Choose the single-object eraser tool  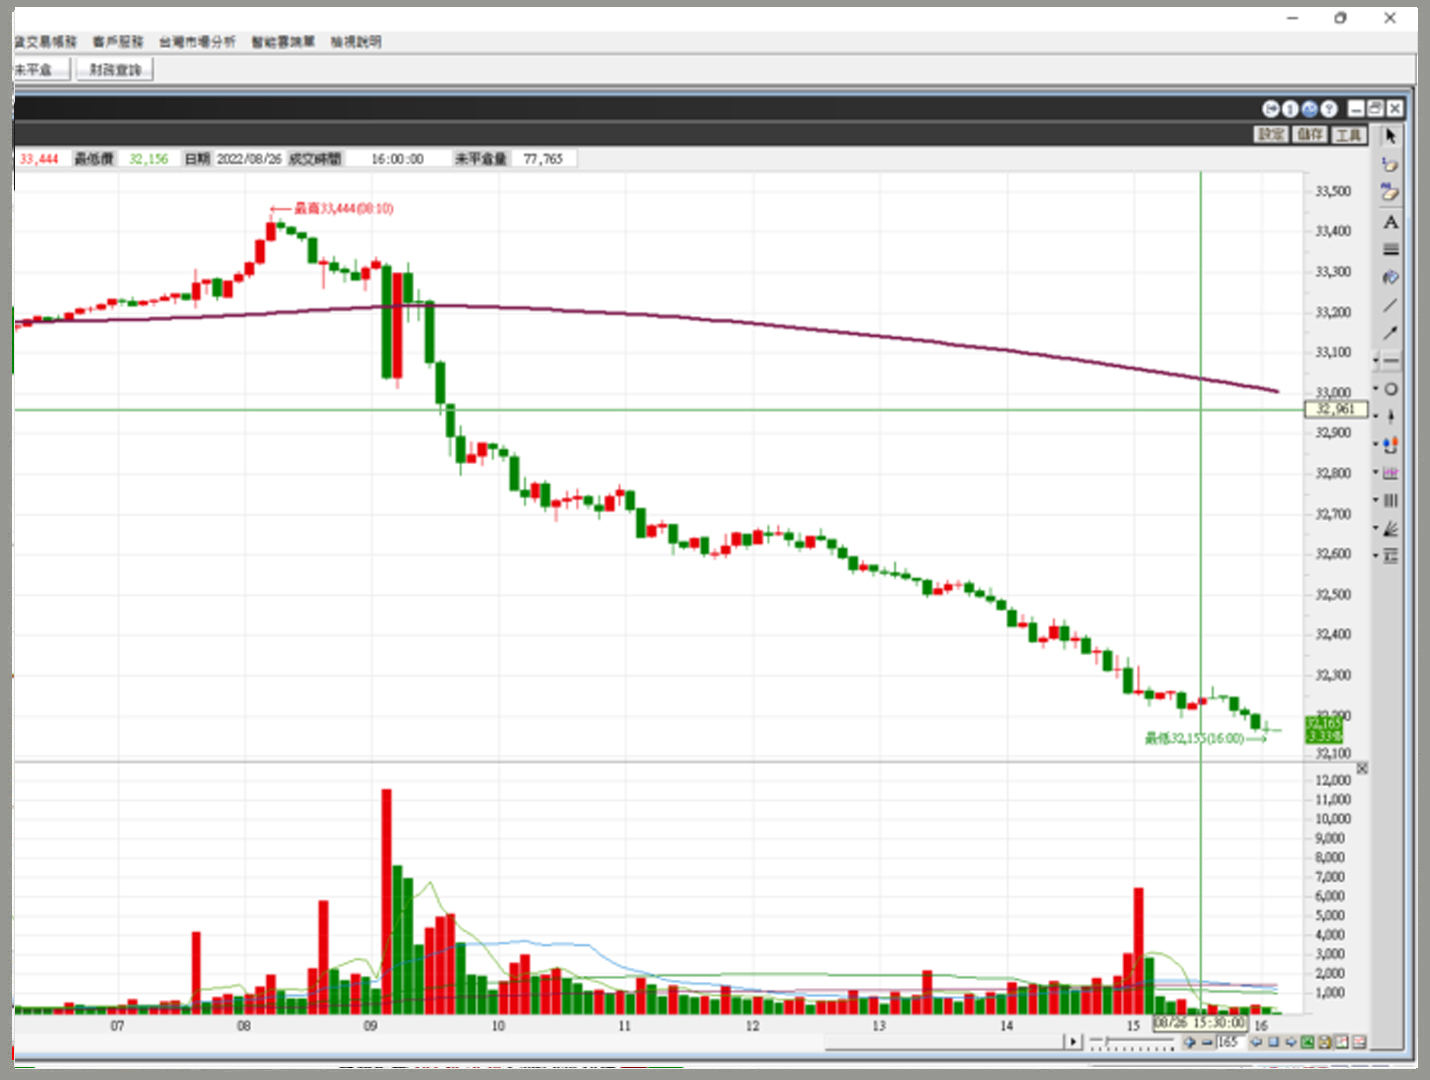click(x=1391, y=164)
